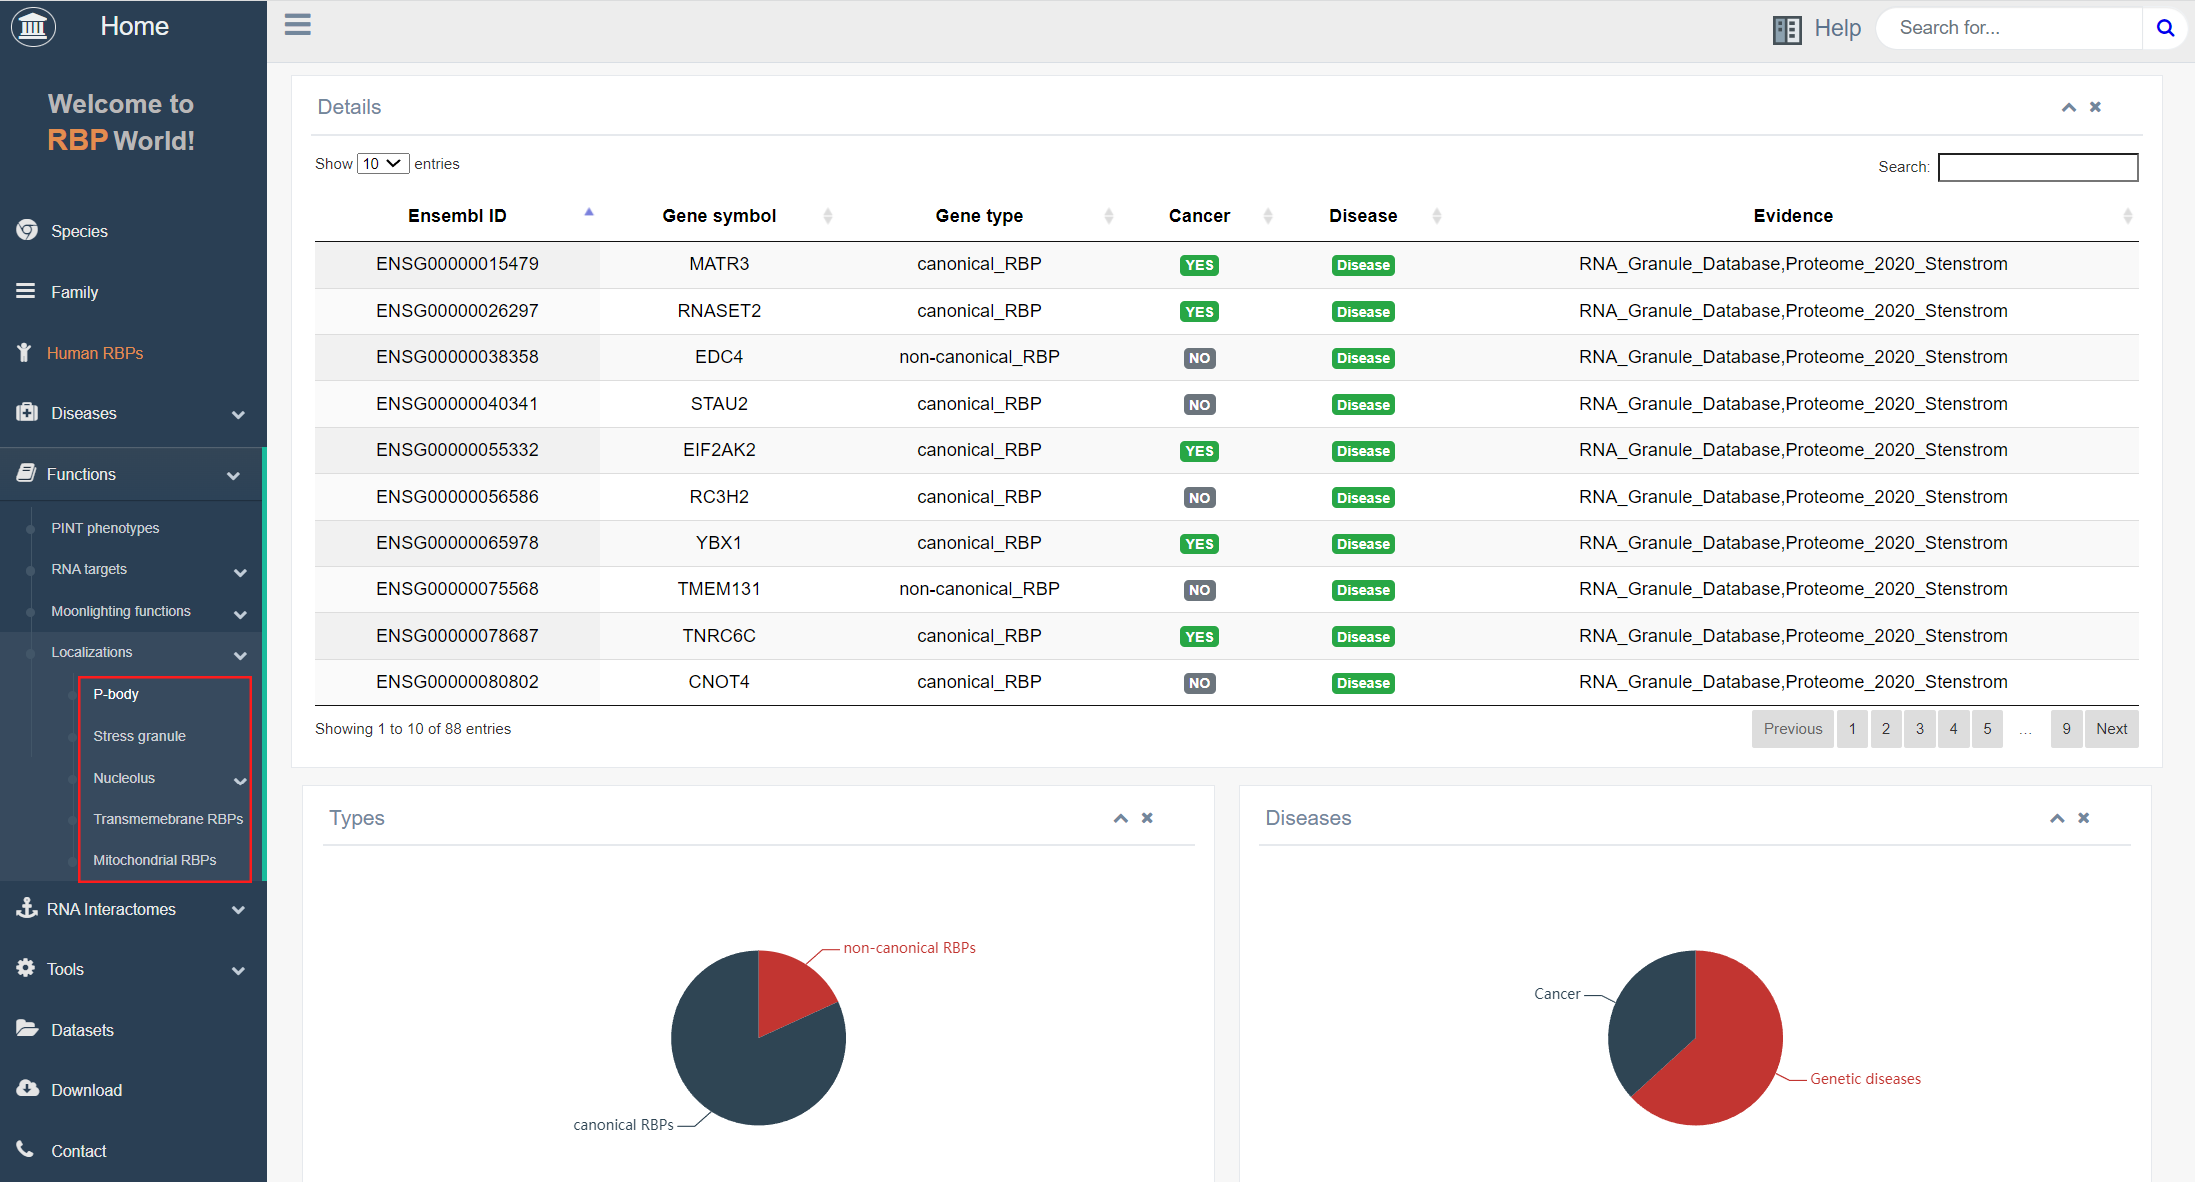Viewport: 2195px width, 1182px height.
Task: Open the Help book icon
Action: point(1786,29)
